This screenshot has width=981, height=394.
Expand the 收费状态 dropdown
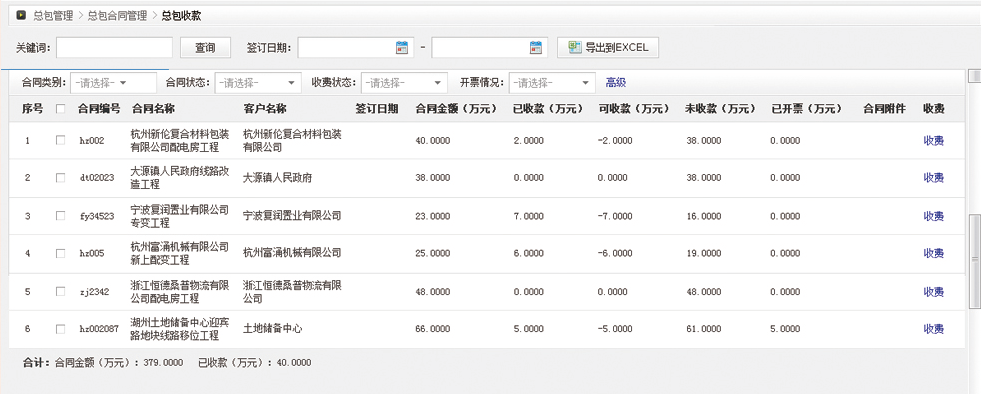(x=404, y=83)
